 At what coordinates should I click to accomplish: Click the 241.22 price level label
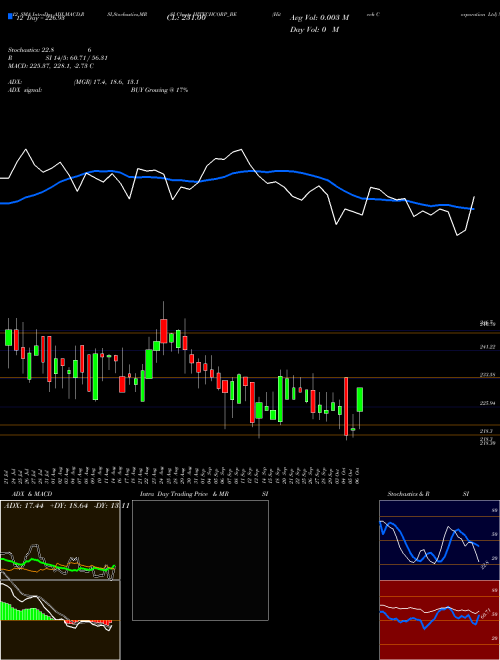[x=487, y=347]
